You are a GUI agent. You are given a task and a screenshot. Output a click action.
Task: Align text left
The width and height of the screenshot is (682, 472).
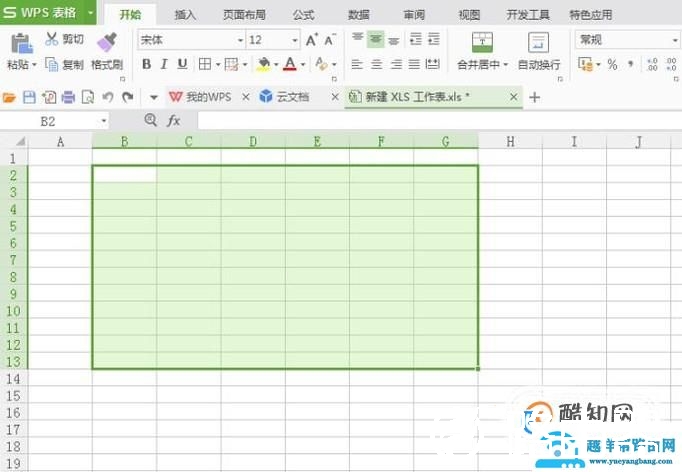(357, 64)
